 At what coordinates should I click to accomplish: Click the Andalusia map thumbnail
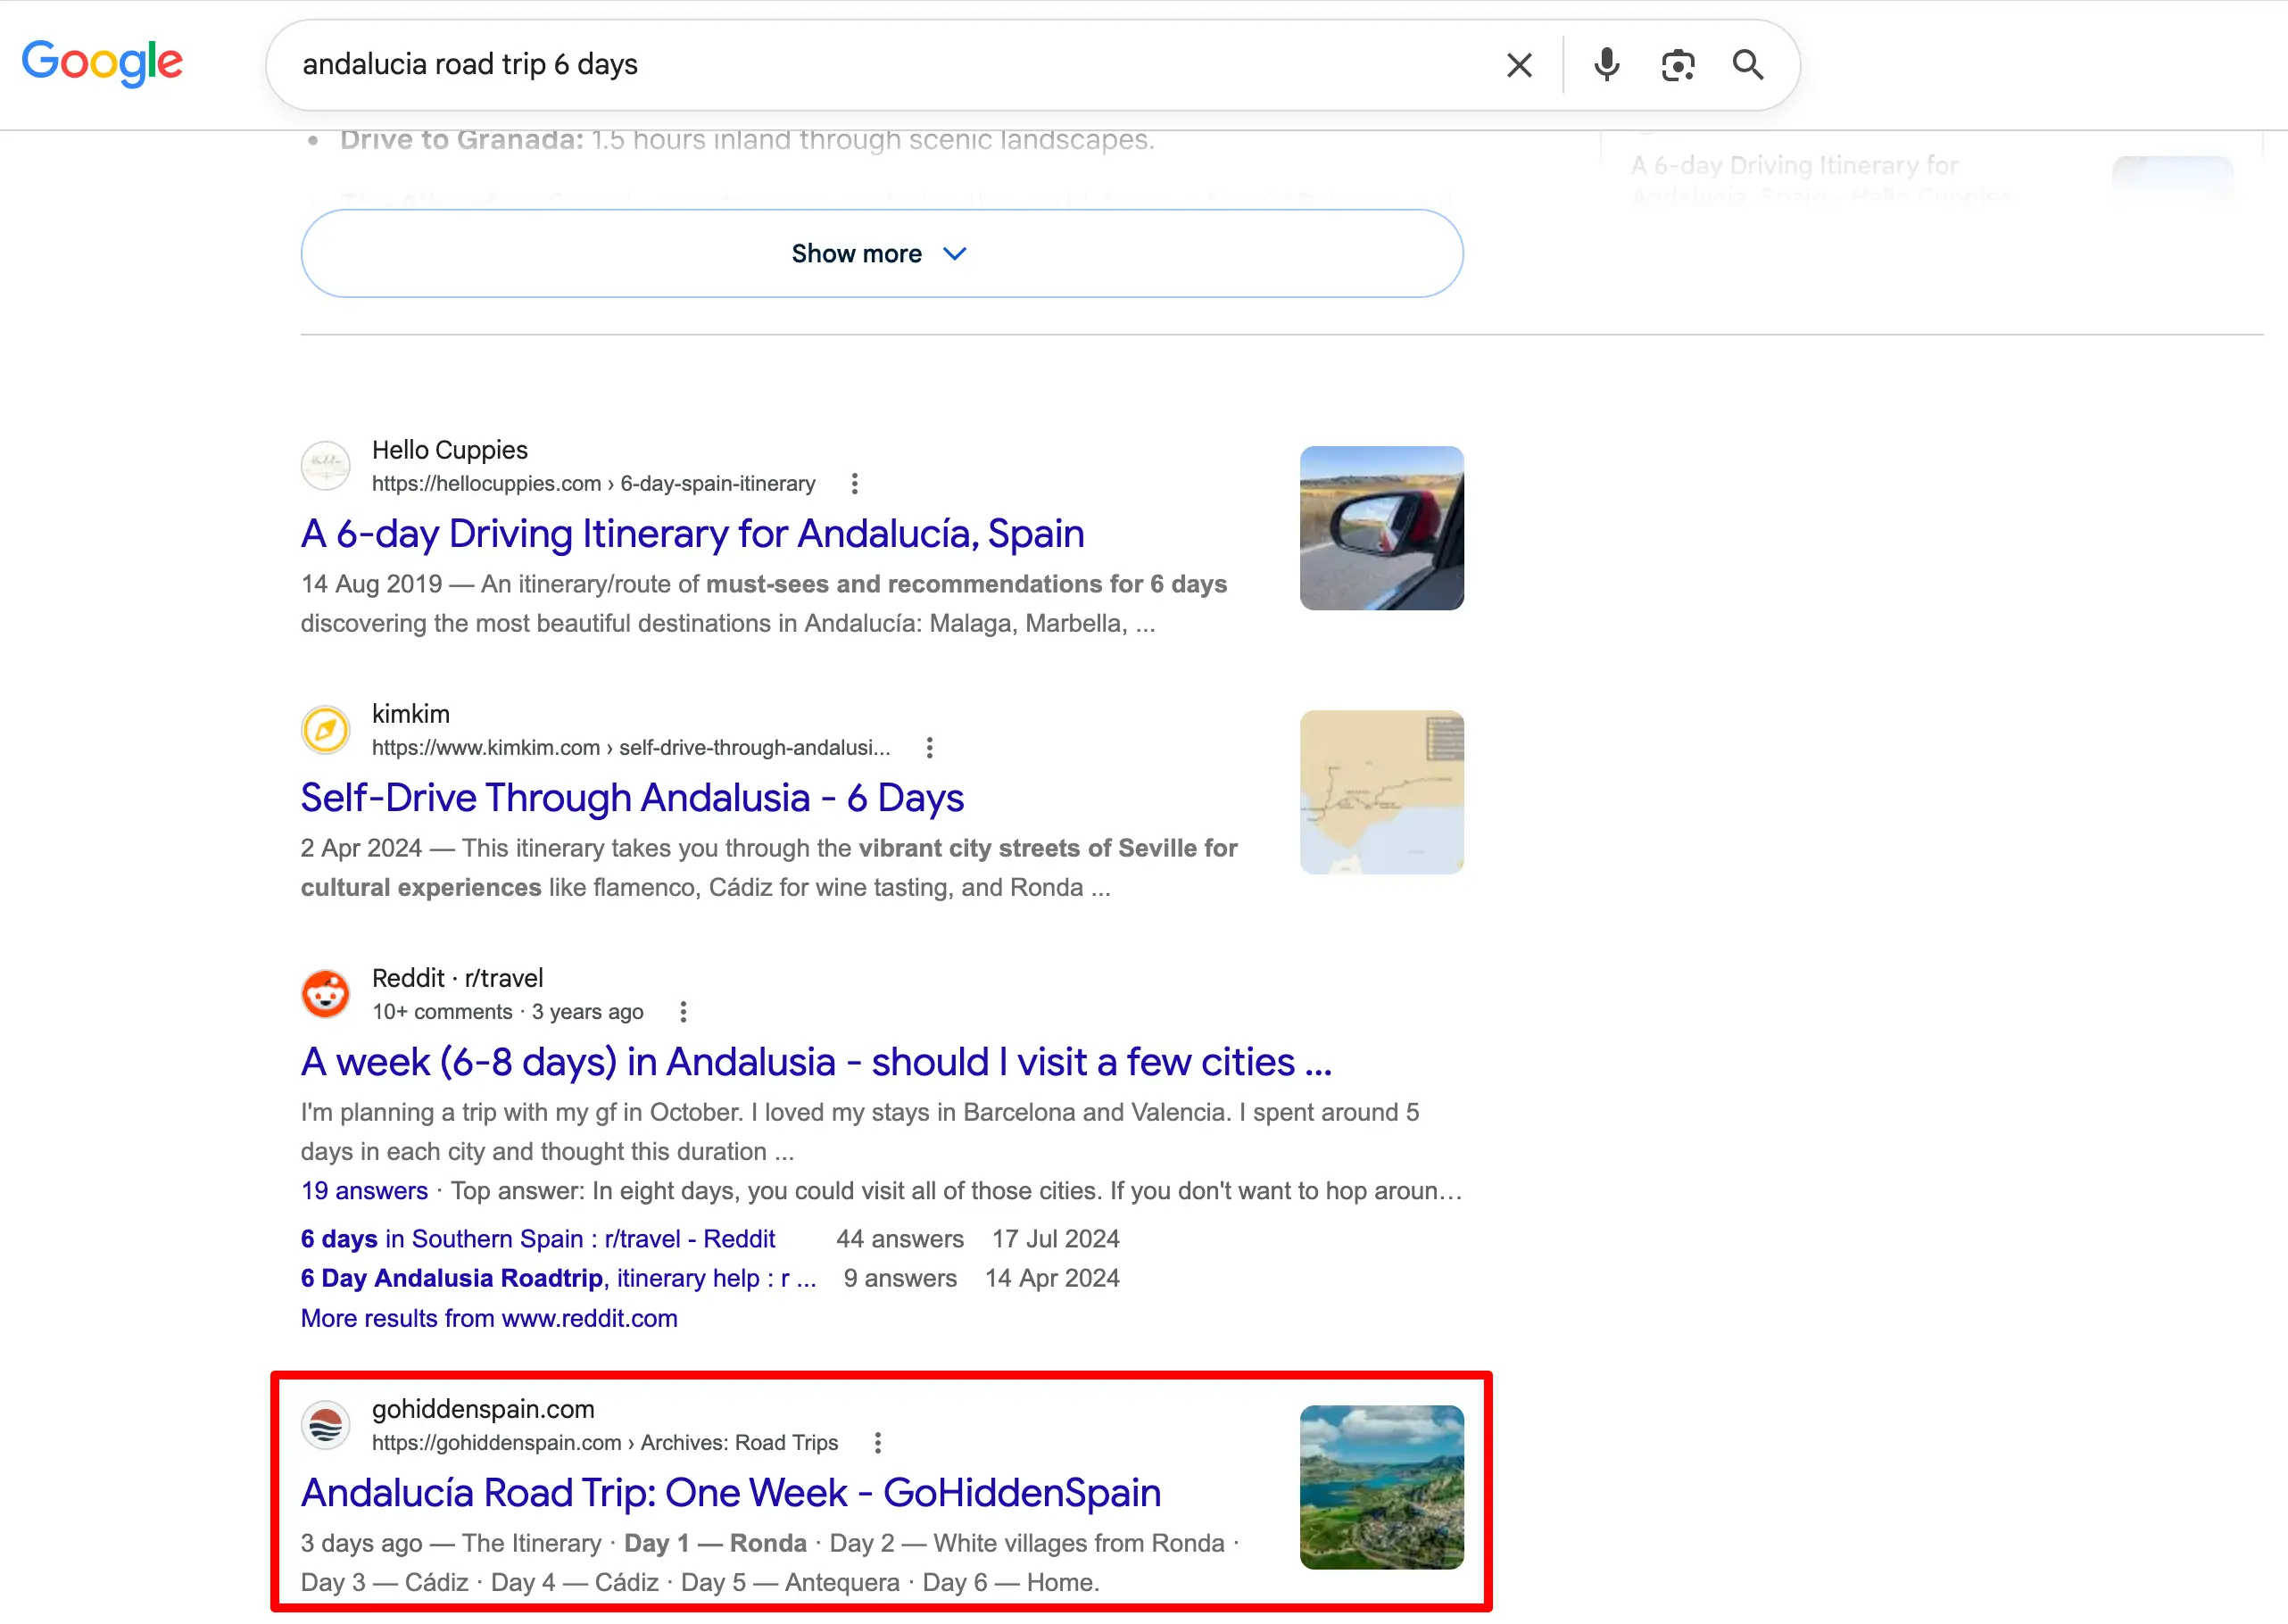pos(1381,792)
